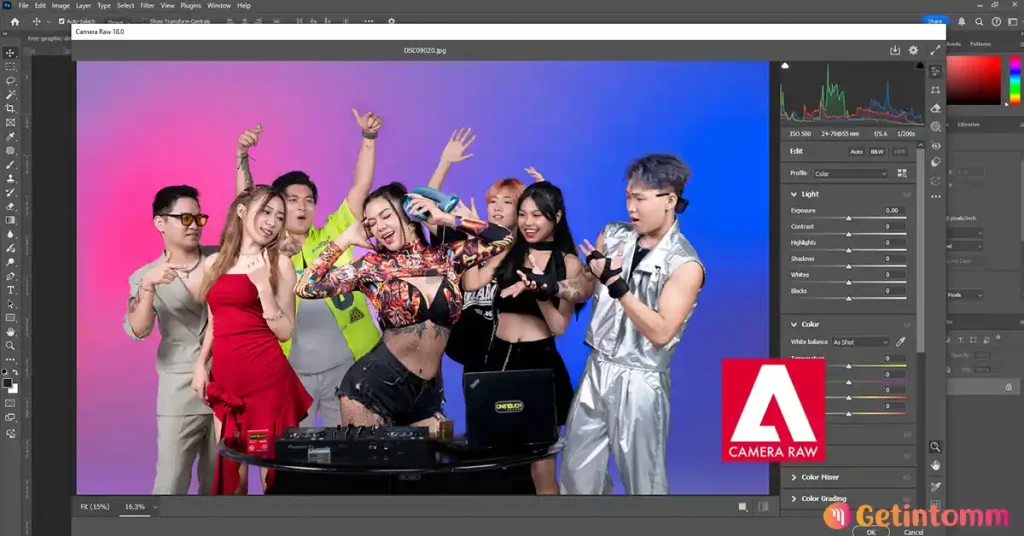This screenshot has width=1024, height=536.
Task: Open more image settings three dots
Action: (935, 196)
